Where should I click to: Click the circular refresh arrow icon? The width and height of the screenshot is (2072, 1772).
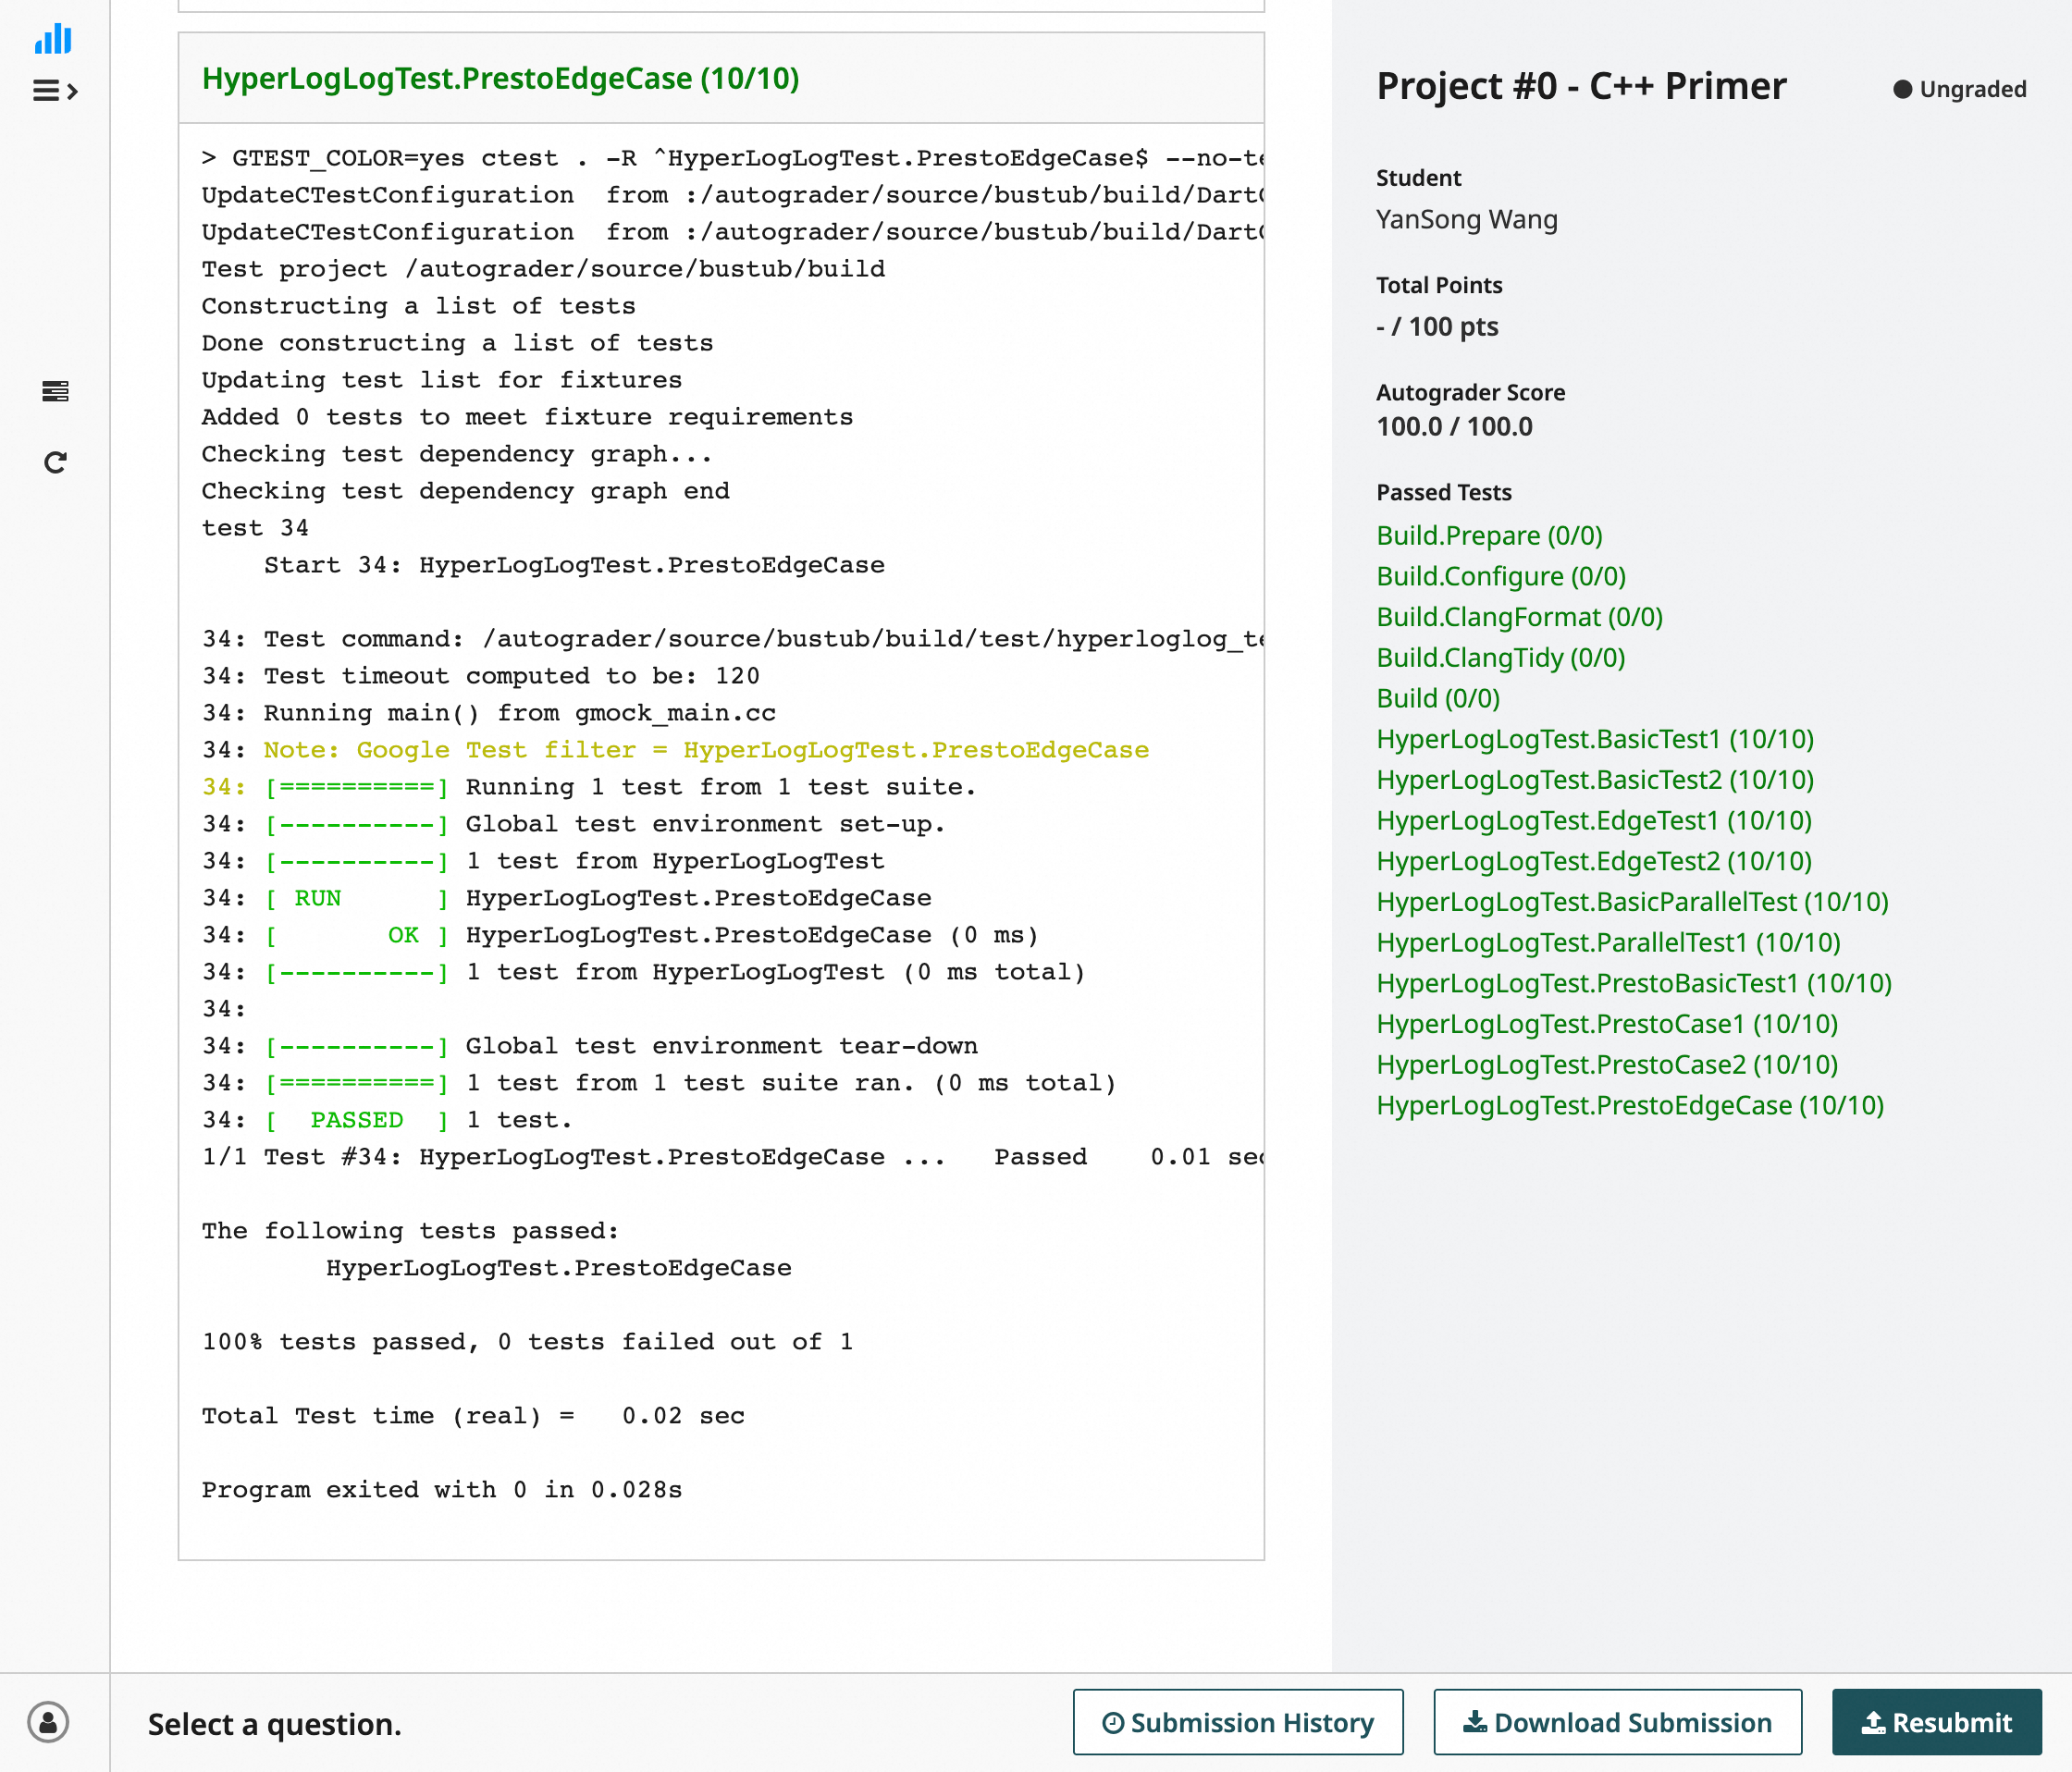(55, 462)
